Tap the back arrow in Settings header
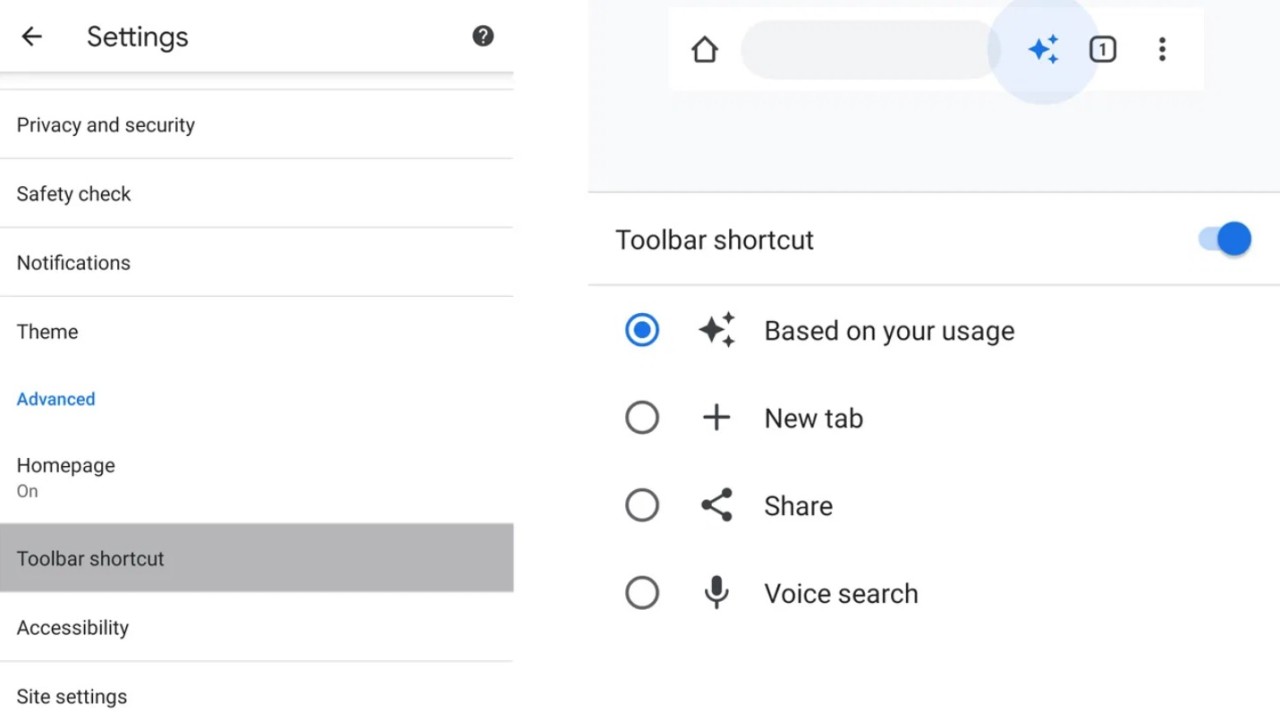This screenshot has height=720, width=1280. pyautogui.click(x=32, y=37)
